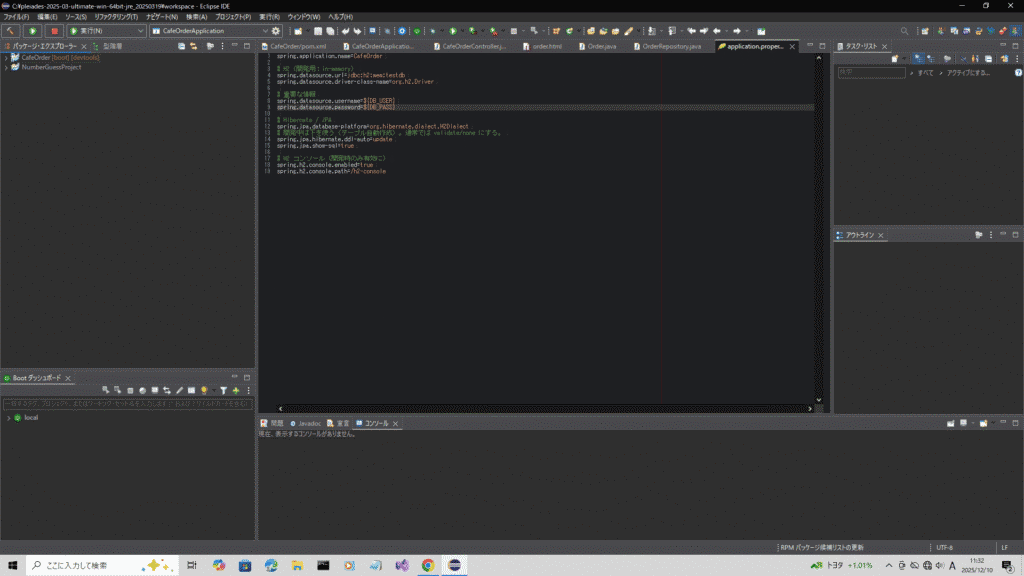
Task: Open the CafeOrderApplication launch config dropdown
Action: coord(207,31)
